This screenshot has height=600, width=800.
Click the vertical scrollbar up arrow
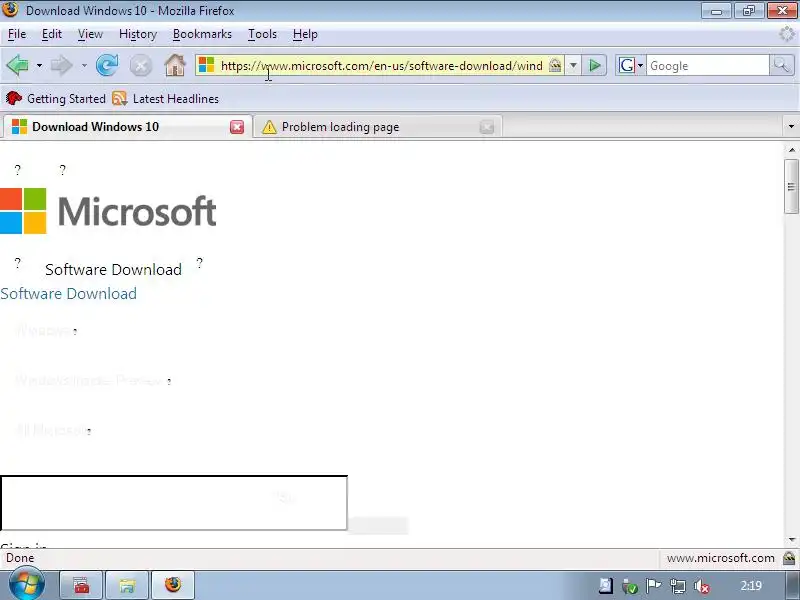[791, 150]
